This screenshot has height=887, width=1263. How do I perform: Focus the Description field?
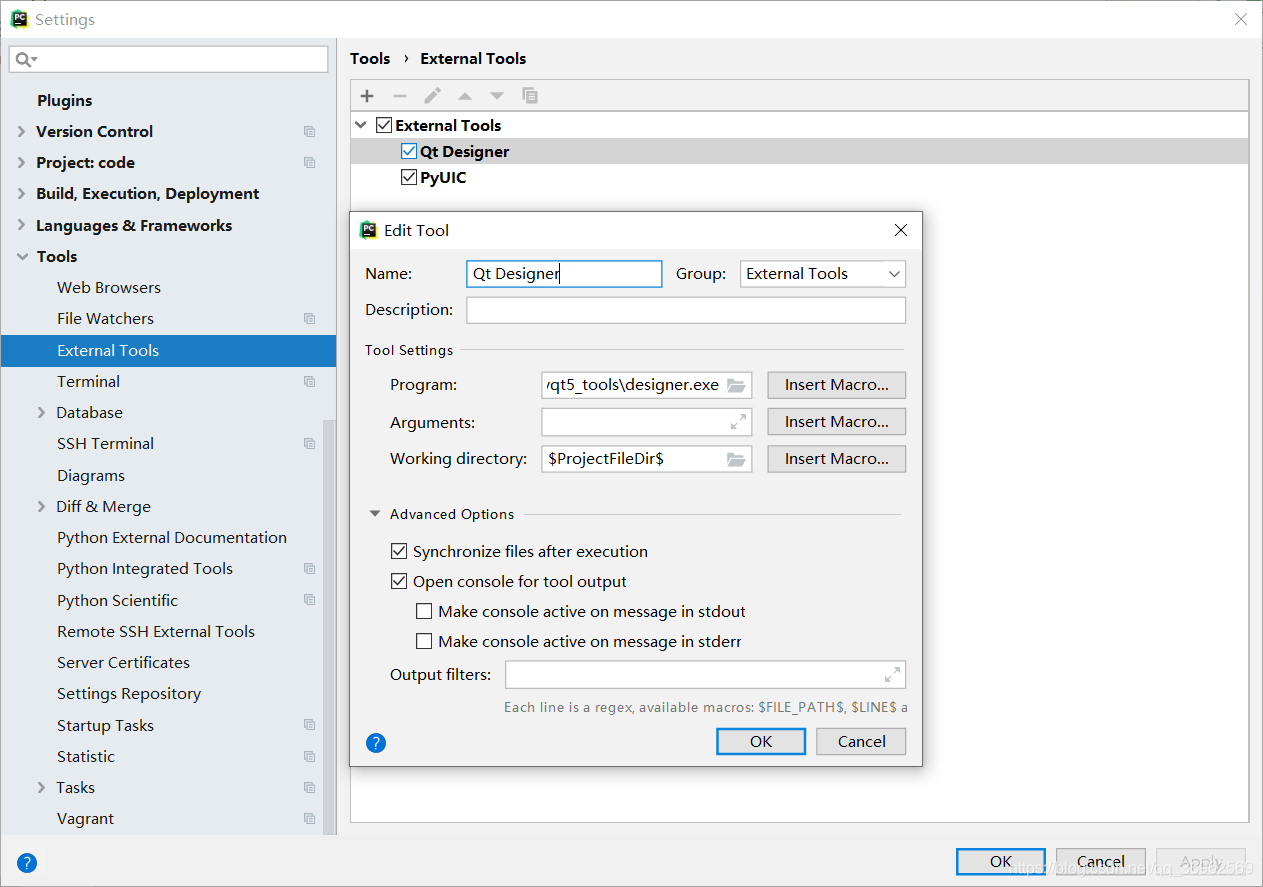686,310
